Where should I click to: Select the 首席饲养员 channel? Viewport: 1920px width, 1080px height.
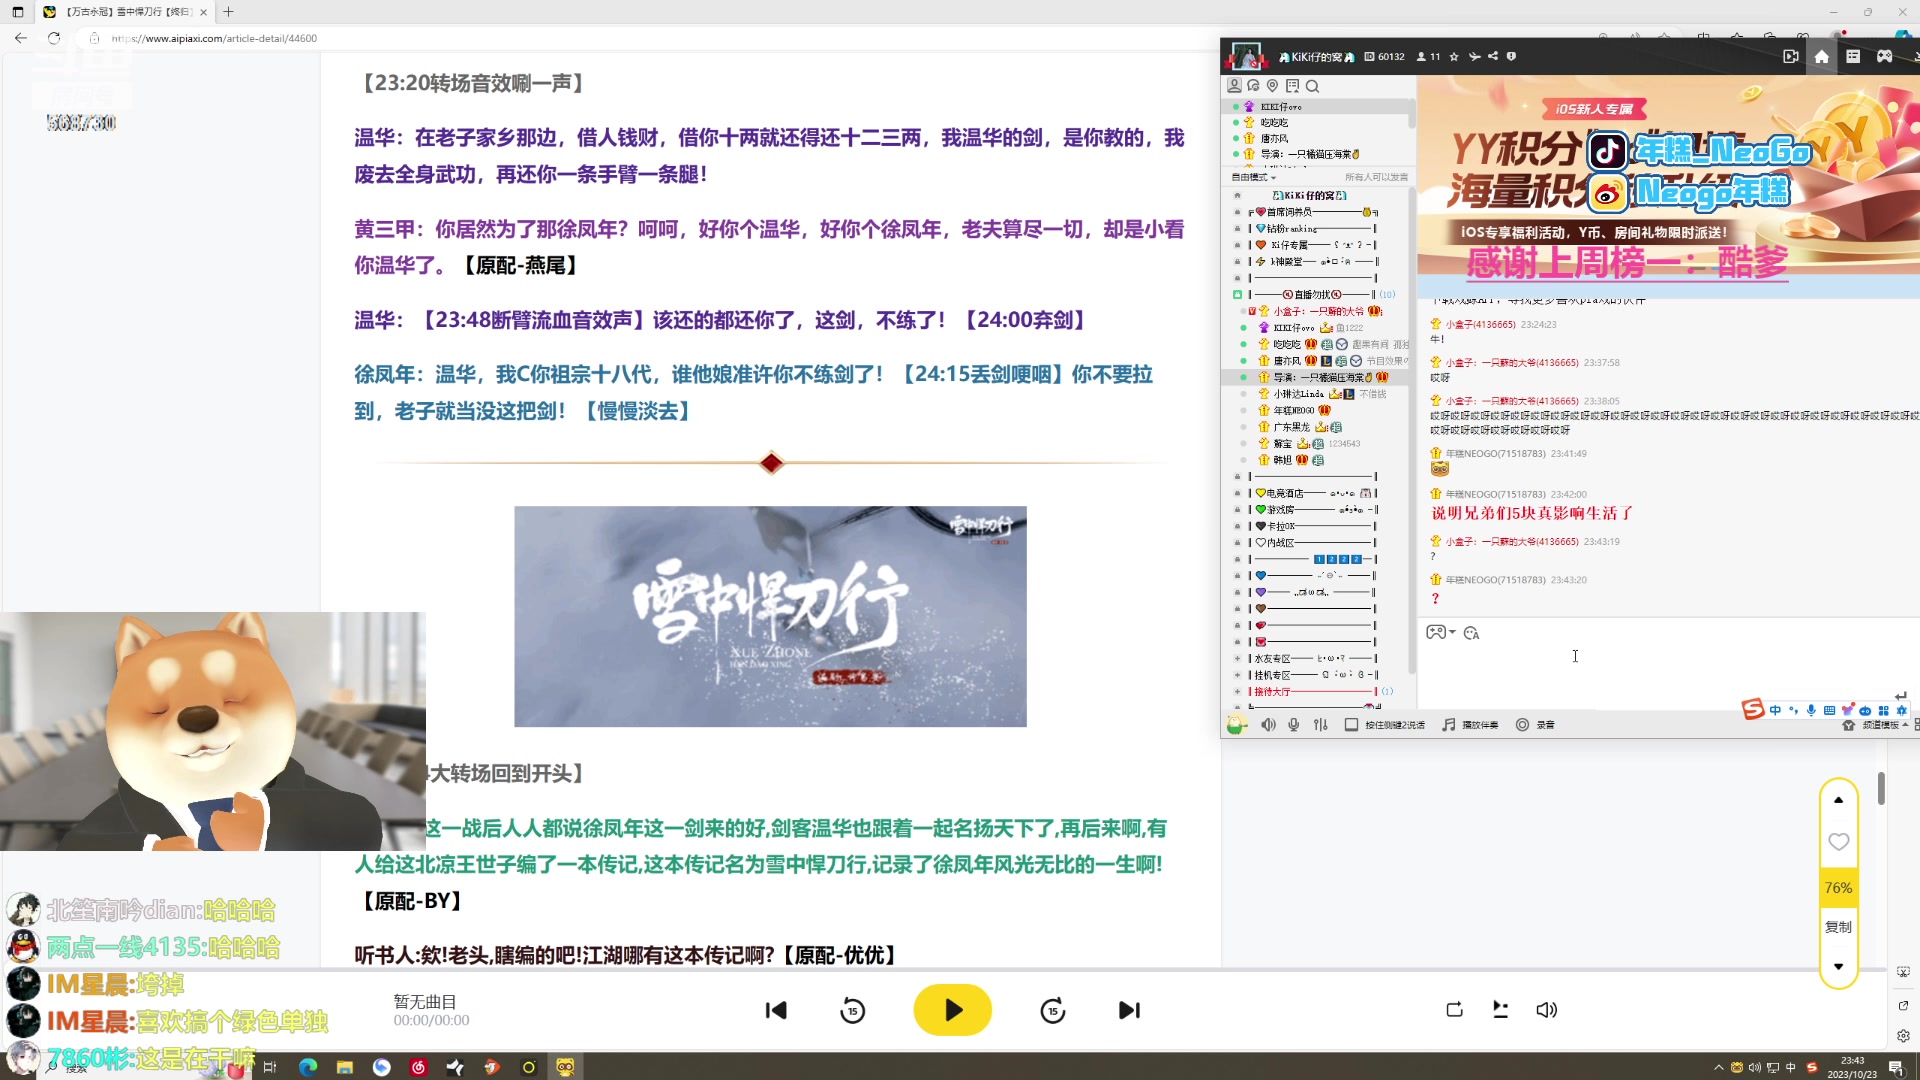[1312, 212]
